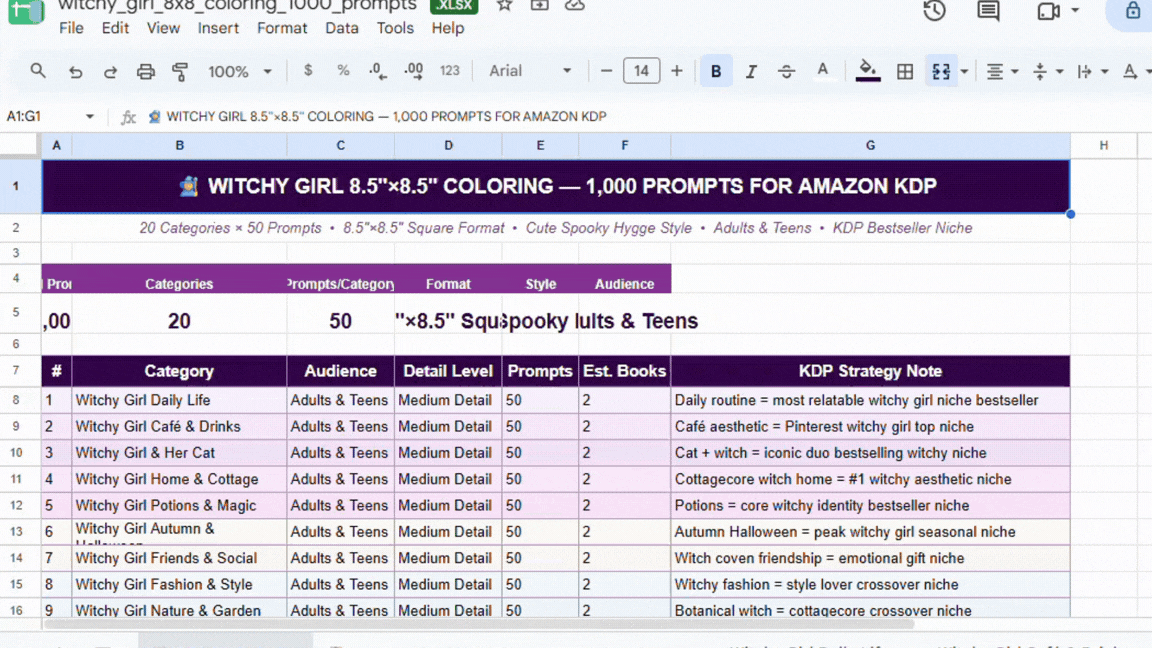
Task: Open horizontal align dropdown
Action: pos(1002,71)
